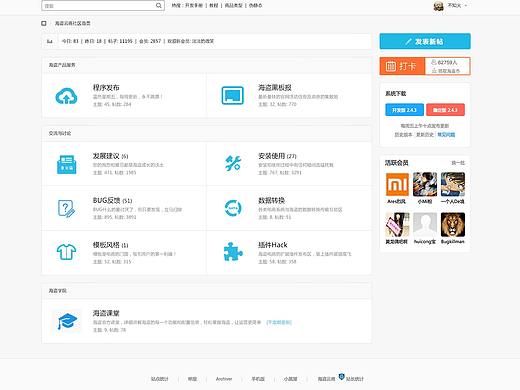Click the pencil icon on 发表新帖
Screen dimensions: 520x390
click(409, 41)
